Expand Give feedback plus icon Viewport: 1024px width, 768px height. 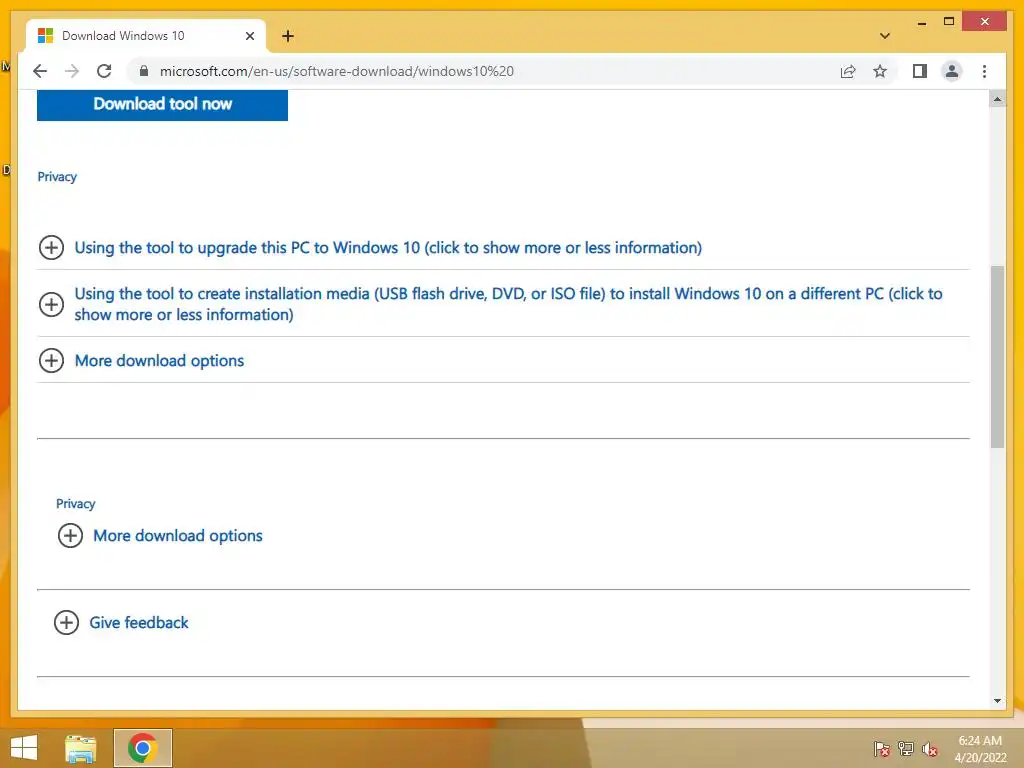[x=66, y=622]
